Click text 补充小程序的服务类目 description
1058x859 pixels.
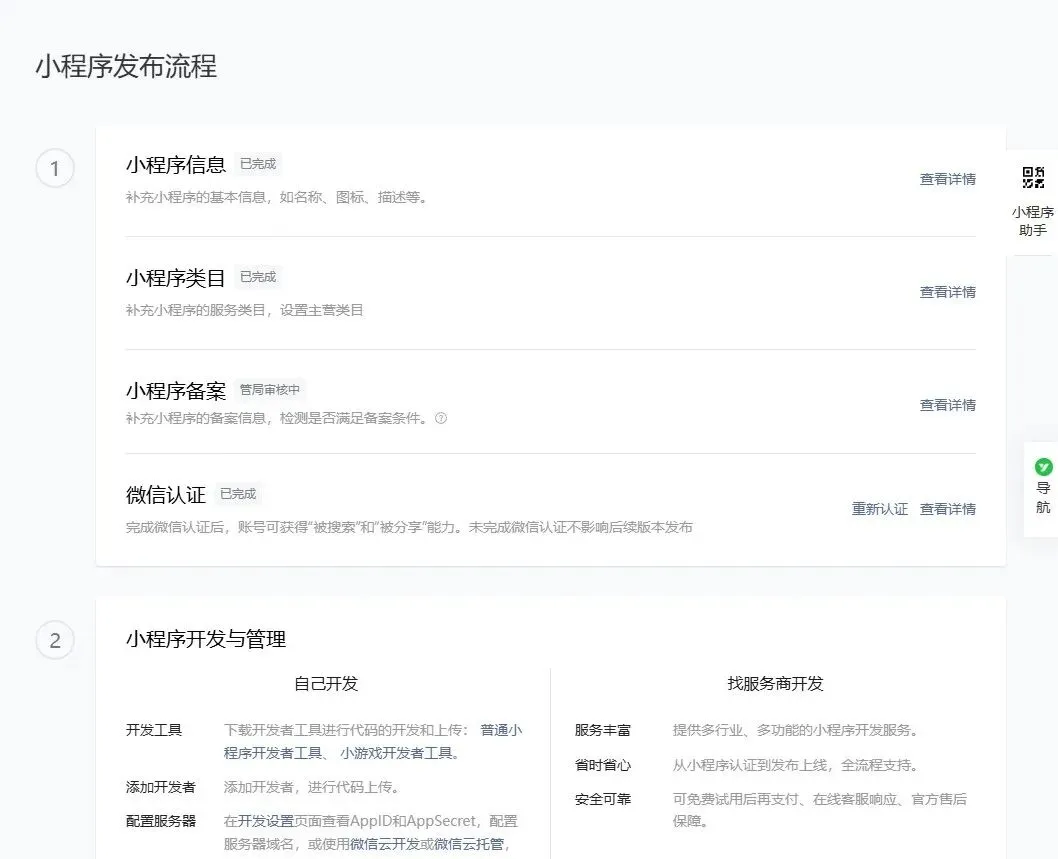[x=244, y=310]
